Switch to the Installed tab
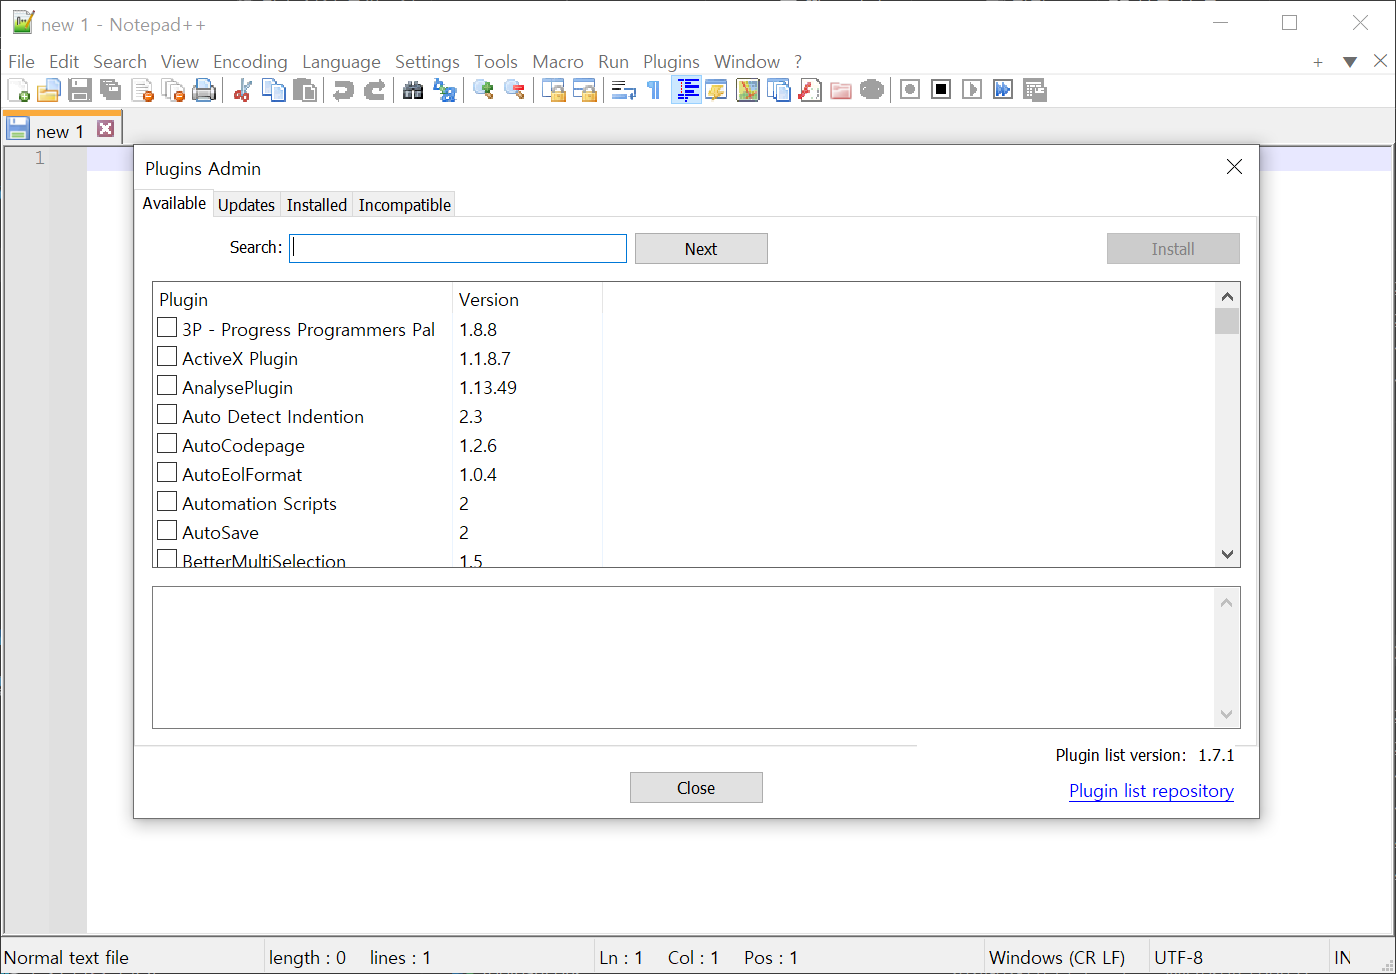Screen dimensions: 1396x974 [x=317, y=205]
